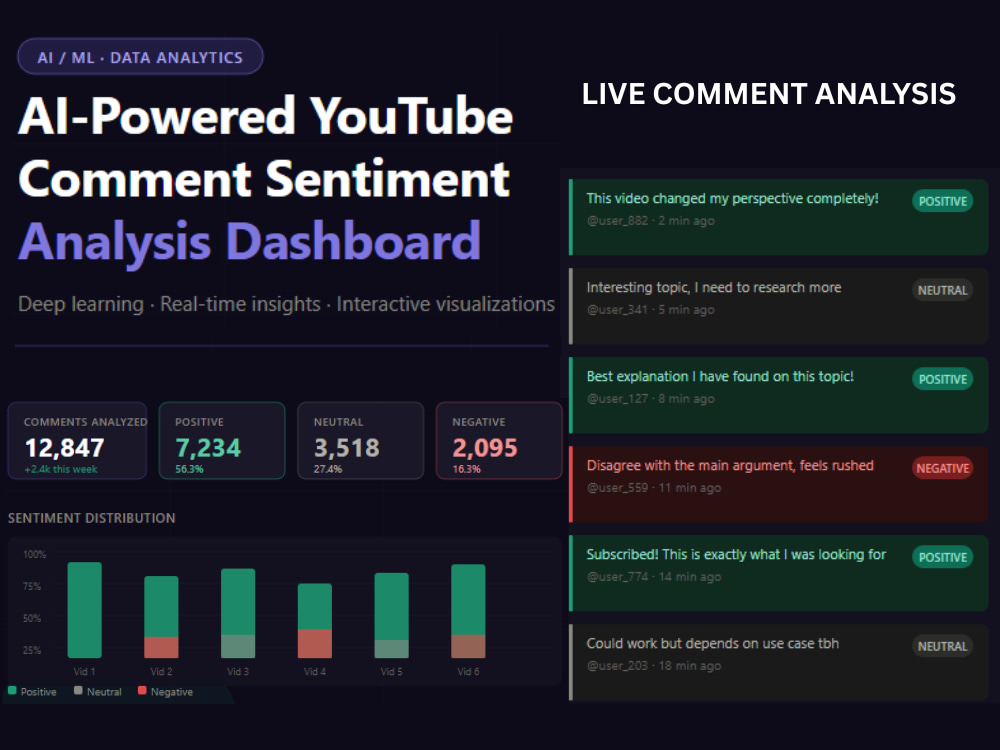Click the Vid 2 bar in chart
Screen dimensions: 1000x750
coord(161,617)
